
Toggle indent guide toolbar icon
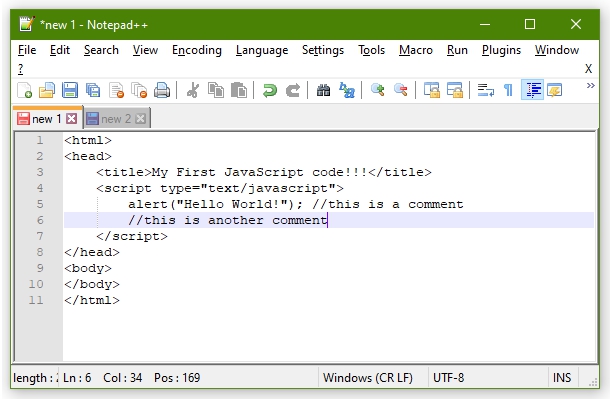[533, 90]
